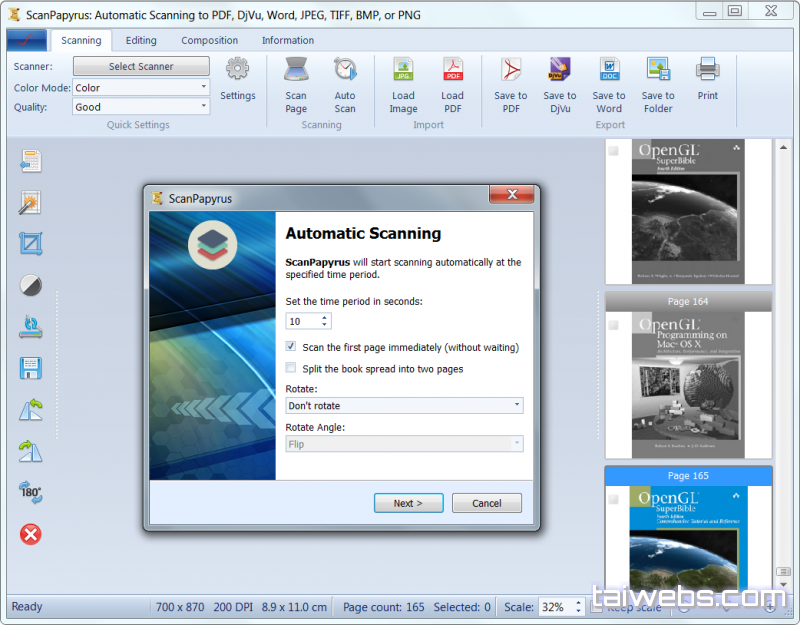This screenshot has height=625, width=800.
Task: Export using Save to DjVu
Action: pyautogui.click(x=560, y=71)
